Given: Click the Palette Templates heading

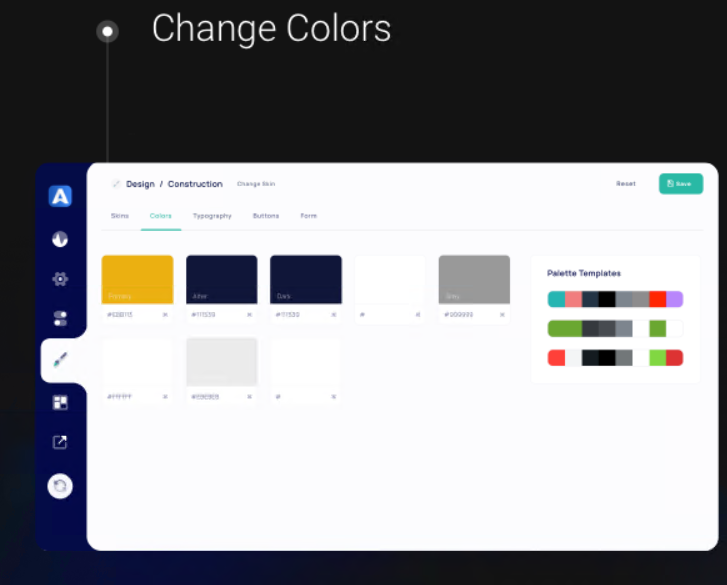Looking at the screenshot, I should pos(584,273).
